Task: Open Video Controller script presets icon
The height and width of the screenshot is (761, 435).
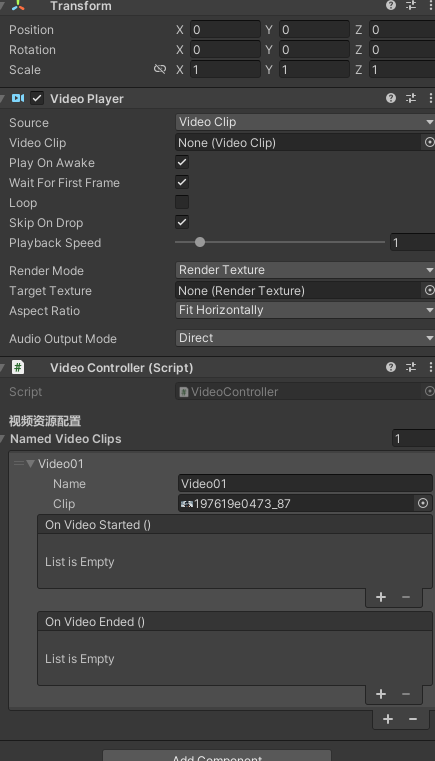Action: click(x=411, y=367)
